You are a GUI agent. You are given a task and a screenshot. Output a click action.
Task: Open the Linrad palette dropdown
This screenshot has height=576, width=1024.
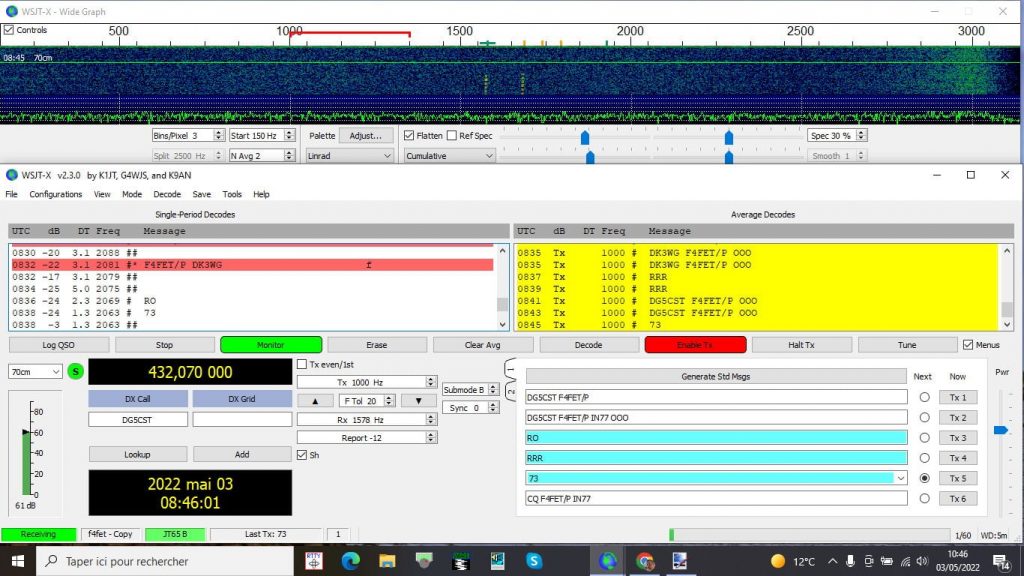click(349, 156)
